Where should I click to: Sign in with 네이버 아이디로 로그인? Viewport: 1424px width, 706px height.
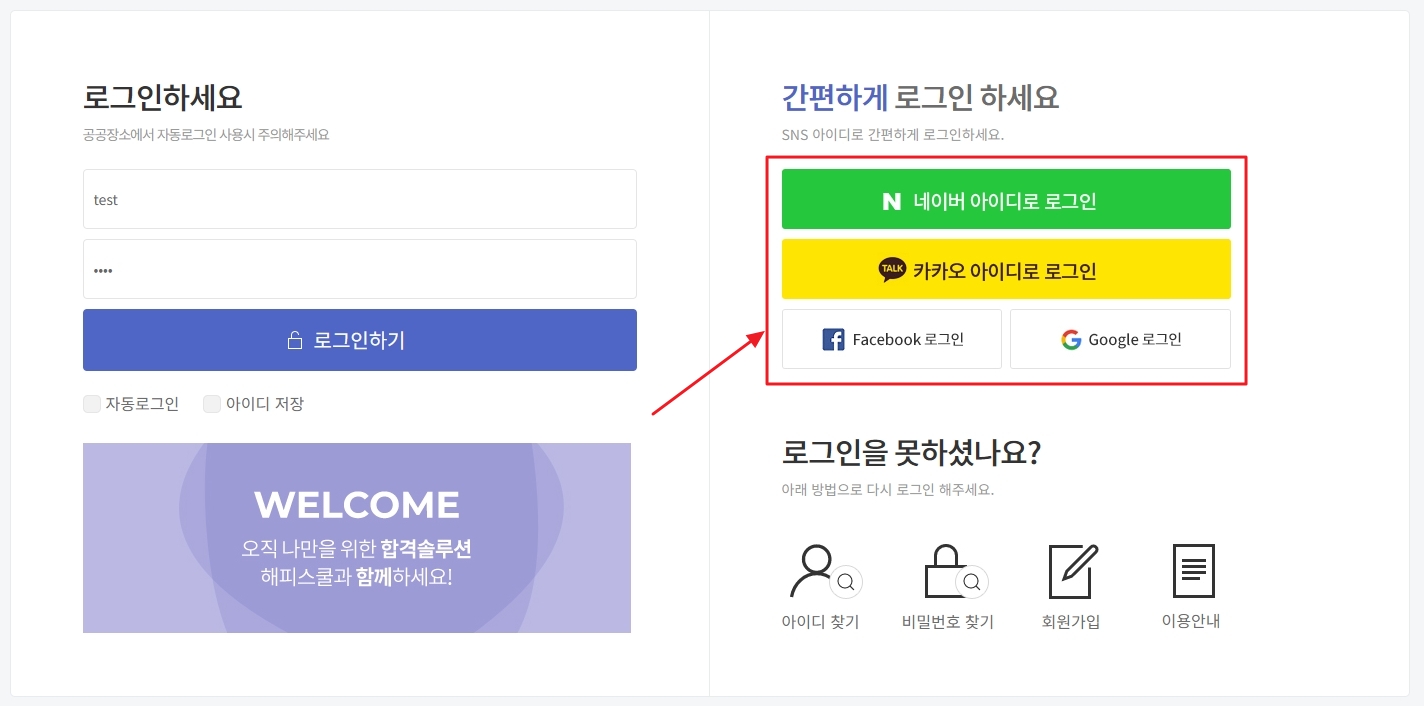1006,199
